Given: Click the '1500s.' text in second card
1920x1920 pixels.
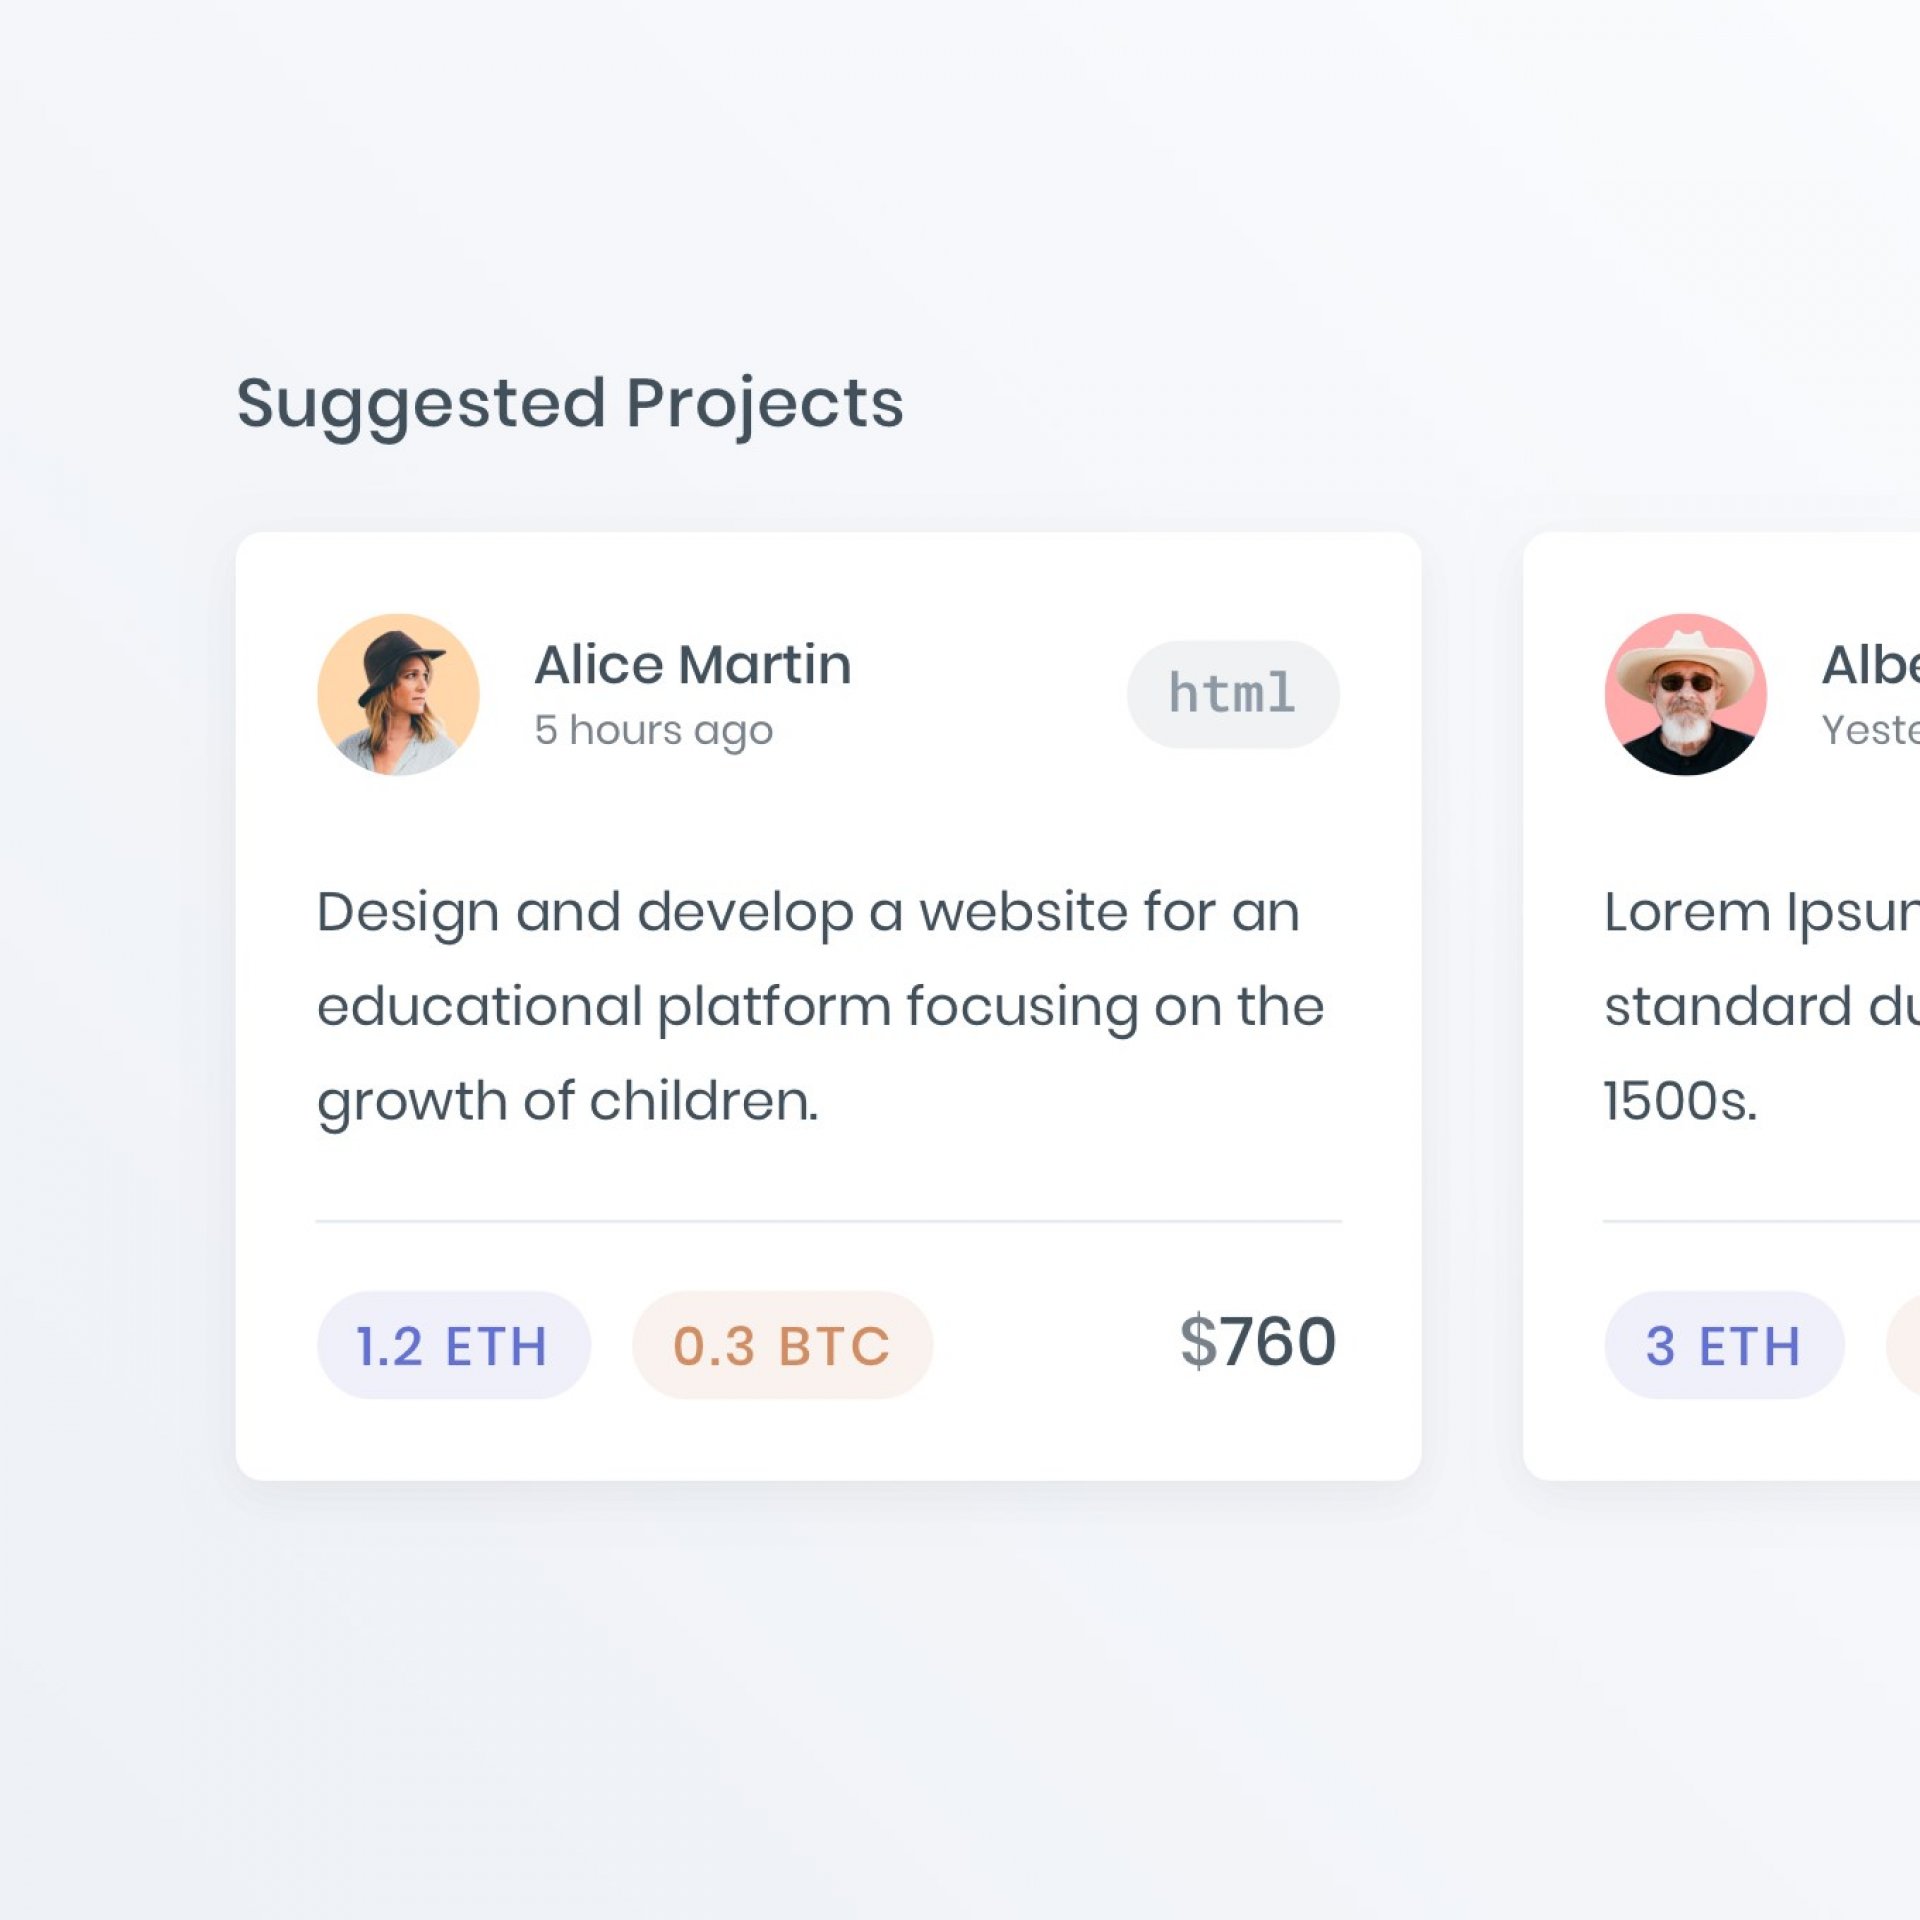Looking at the screenshot, I should [x=1680, y=1101].
